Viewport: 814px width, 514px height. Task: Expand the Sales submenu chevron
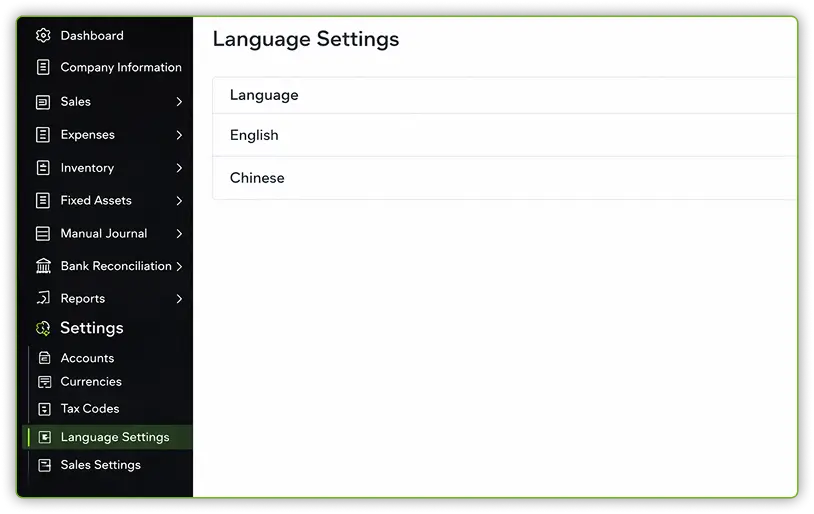coord(179,102)
